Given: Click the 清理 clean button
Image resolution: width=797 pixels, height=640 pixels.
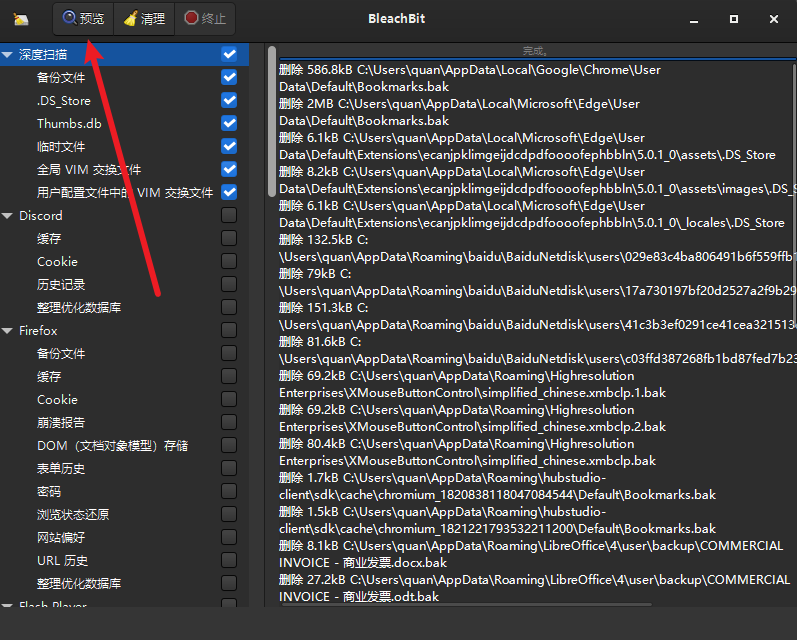Looking at the screenshot, I should coord(144,19).
